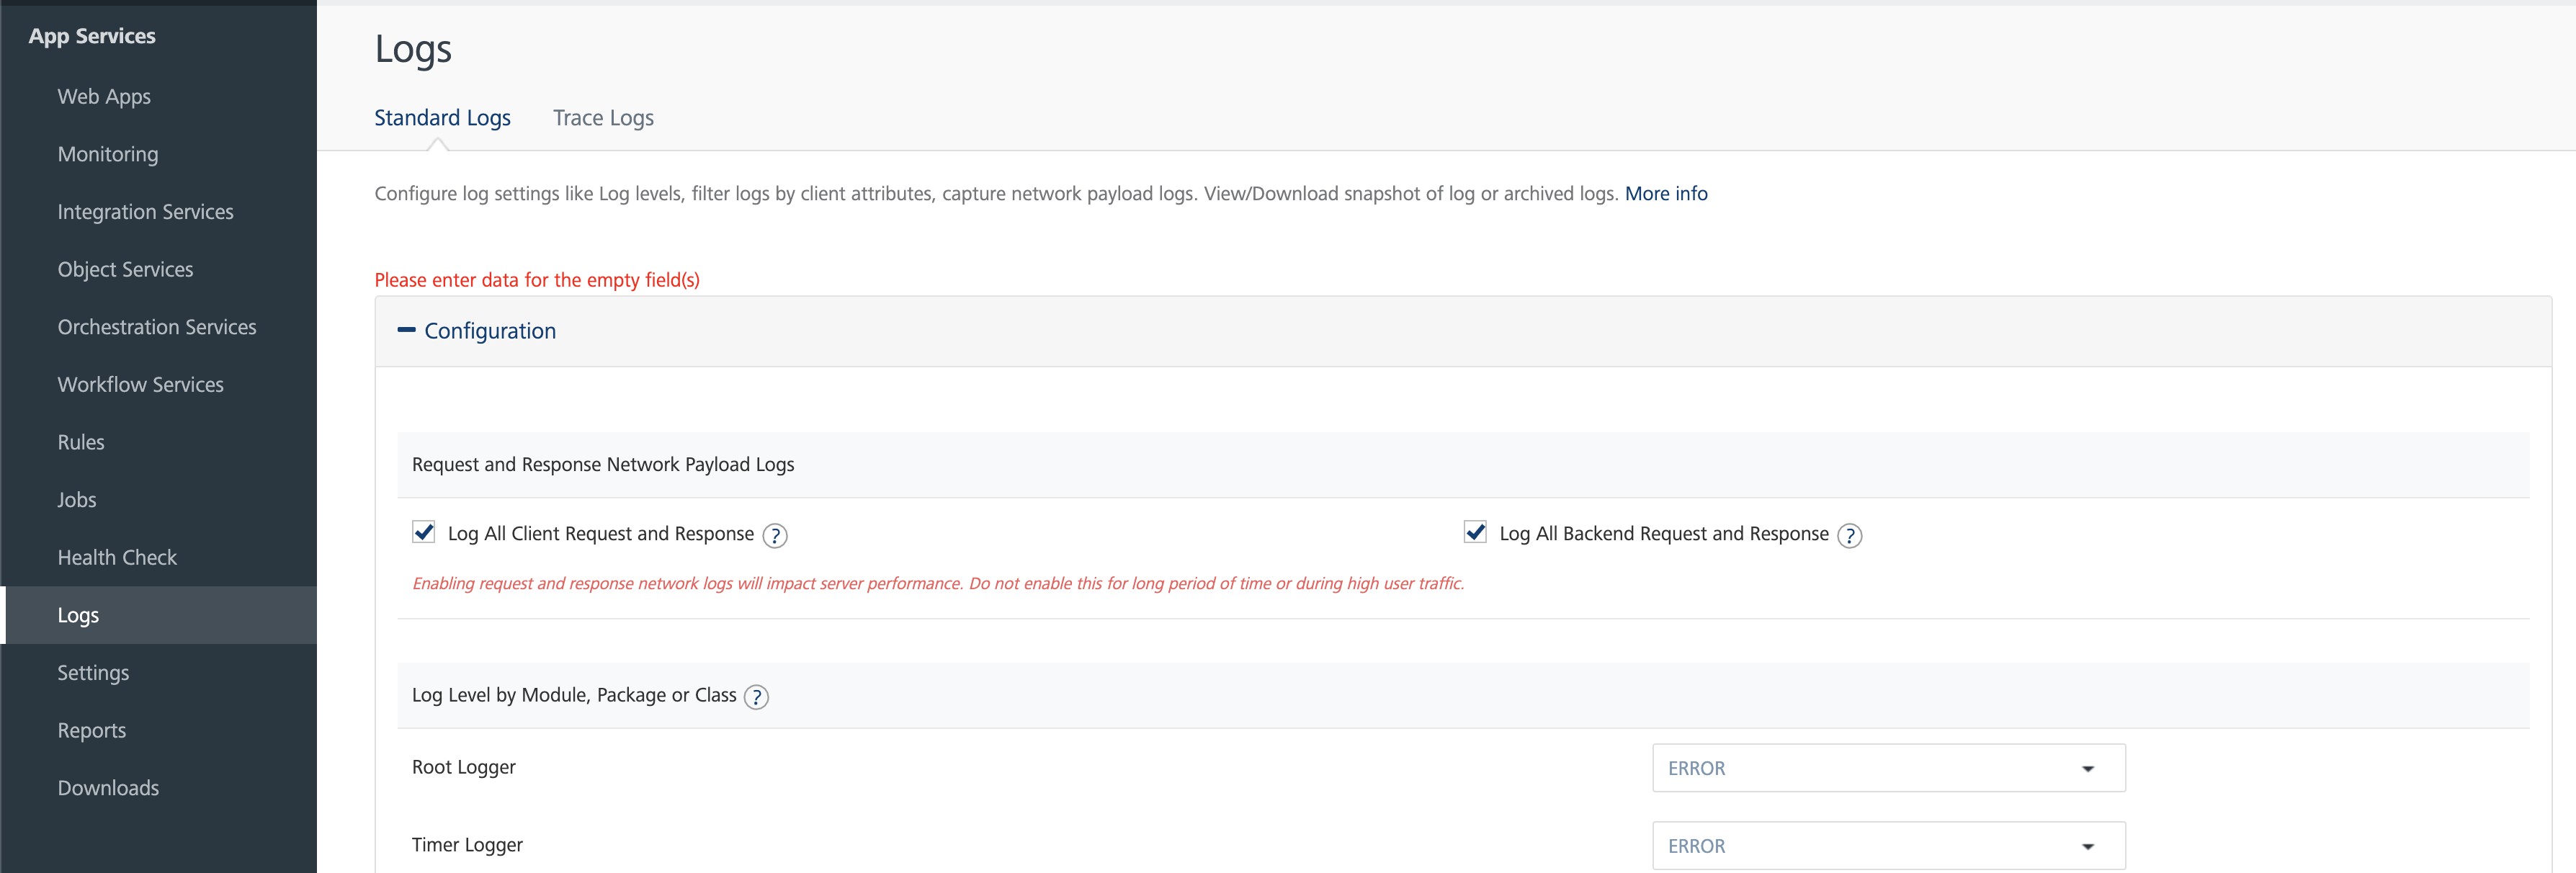The width and height of the screenshot is (2576, 873).
Task: Uncheck Log All Client Request and Response
Action: coord(424,532)
